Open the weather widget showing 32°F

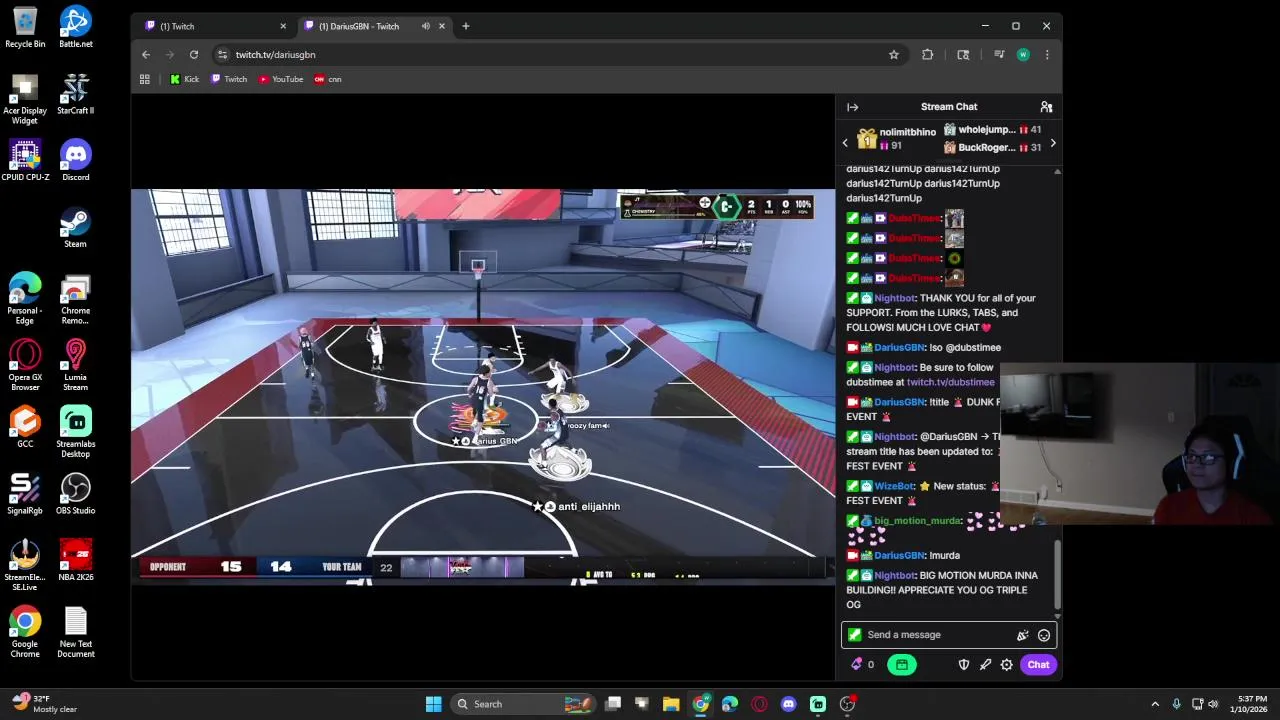45,704
